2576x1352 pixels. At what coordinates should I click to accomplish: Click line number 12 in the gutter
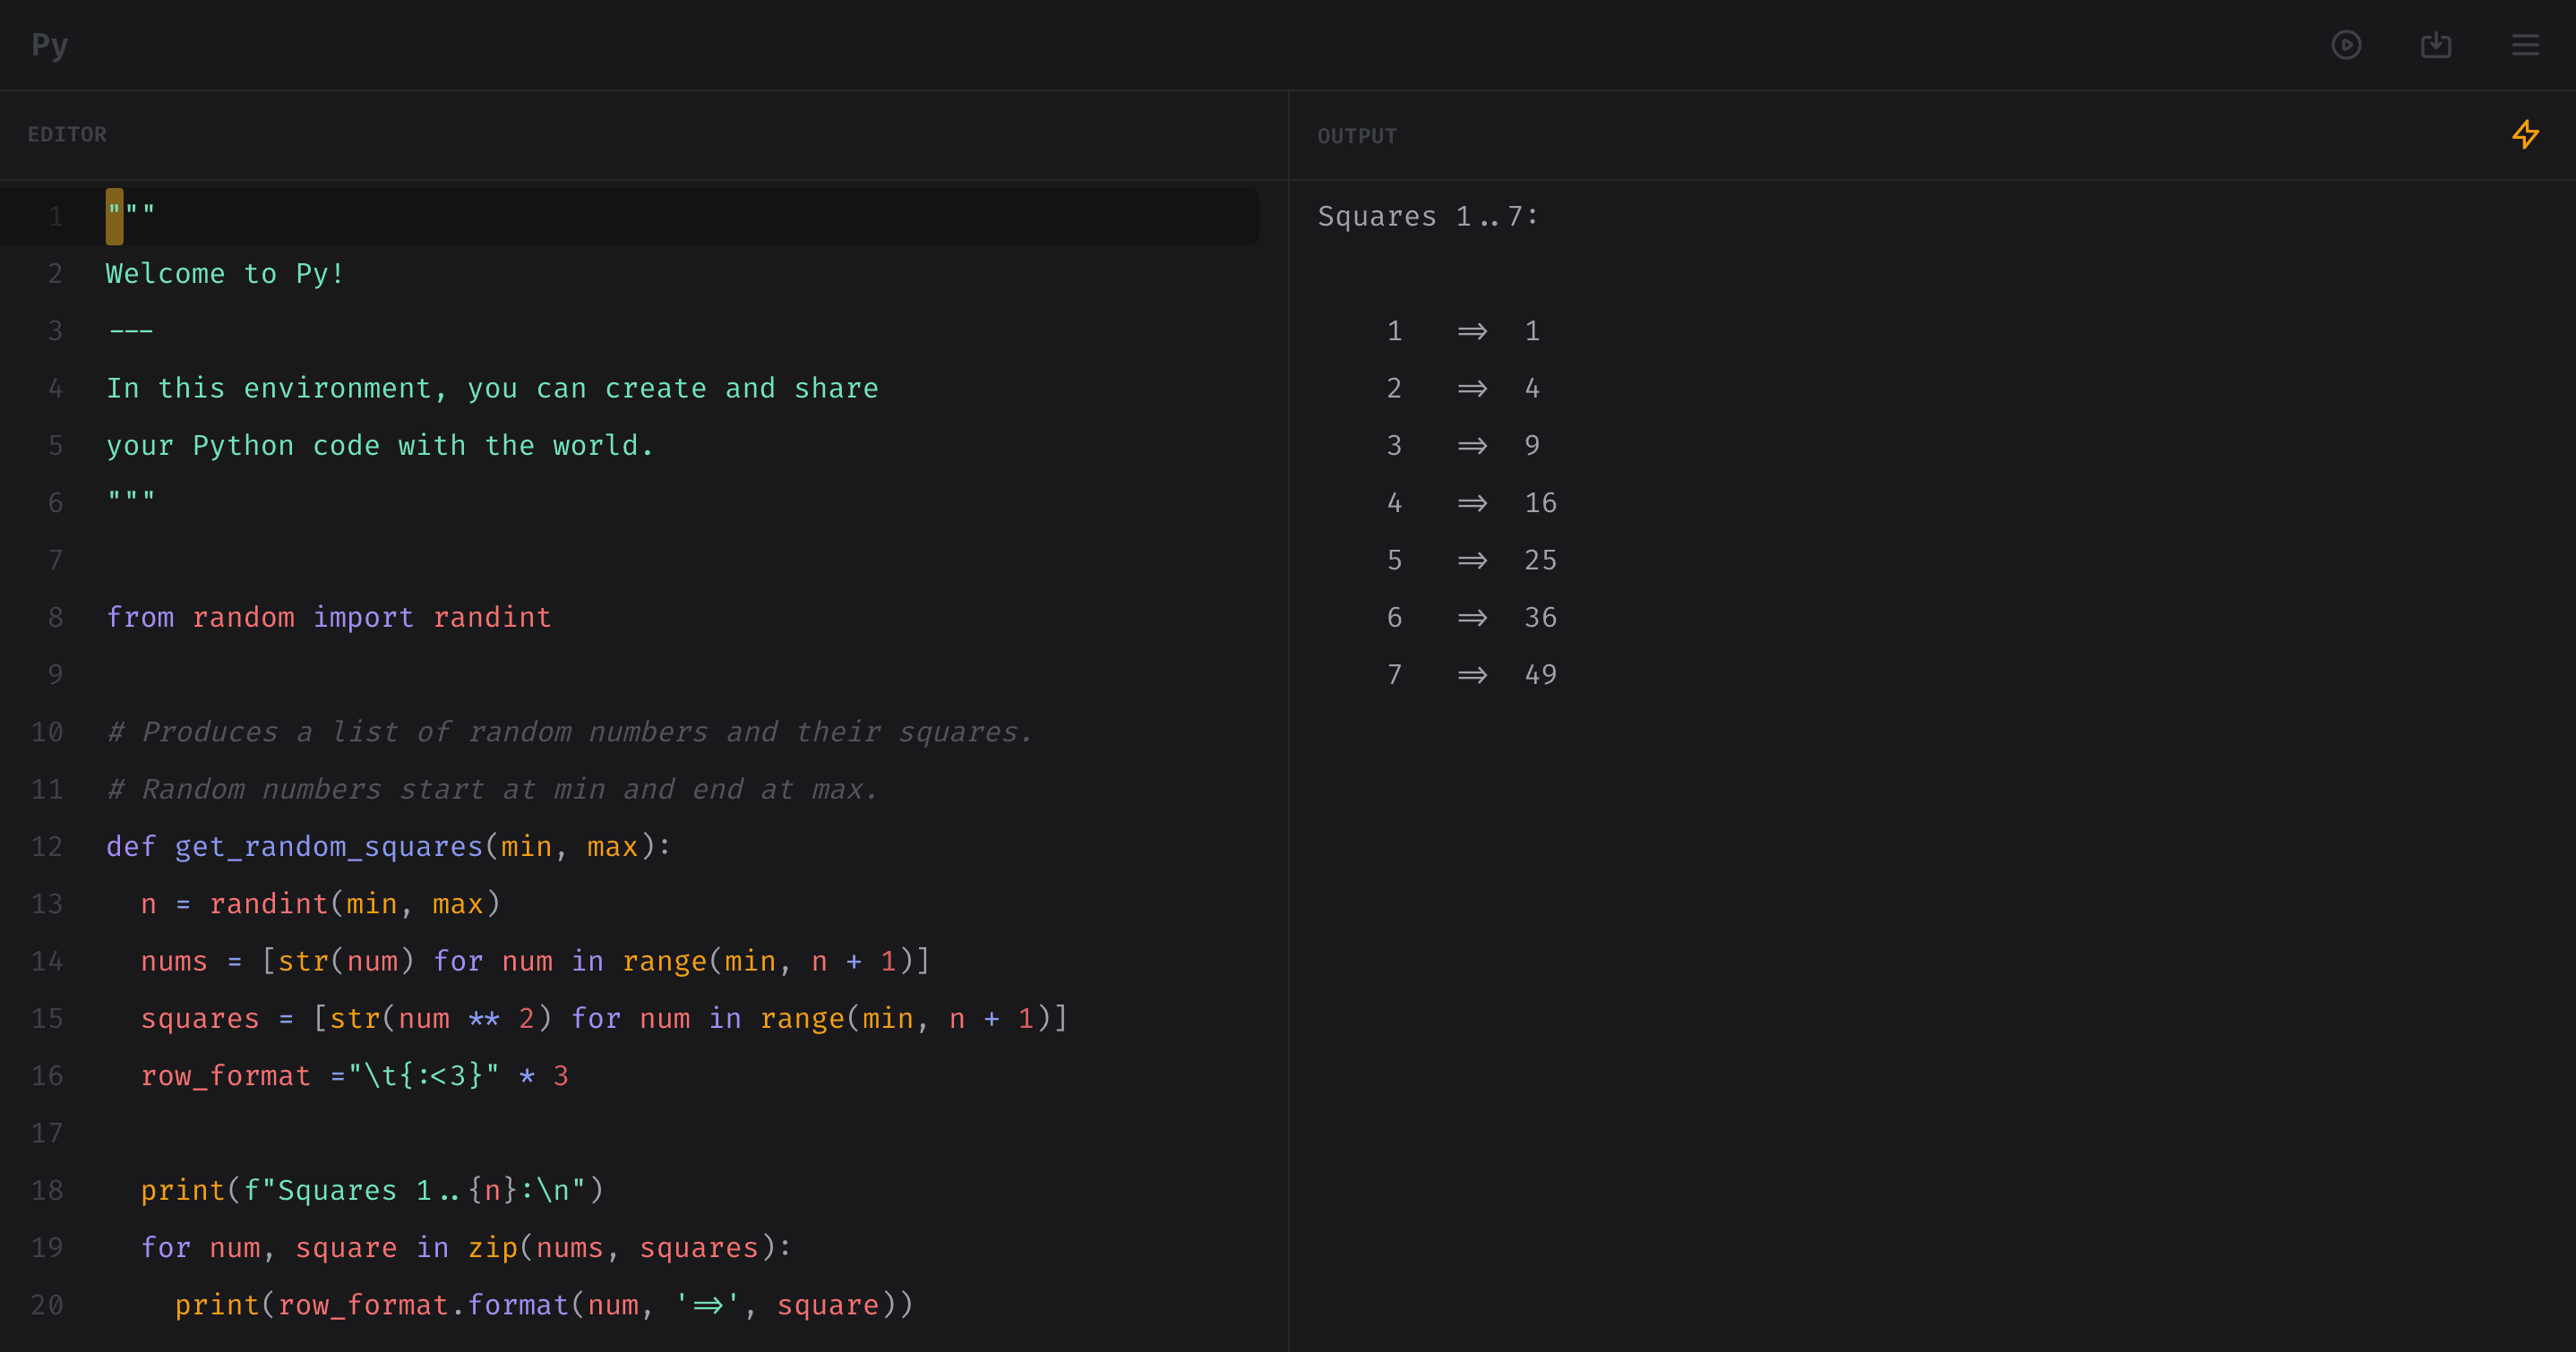coord(47,846)
